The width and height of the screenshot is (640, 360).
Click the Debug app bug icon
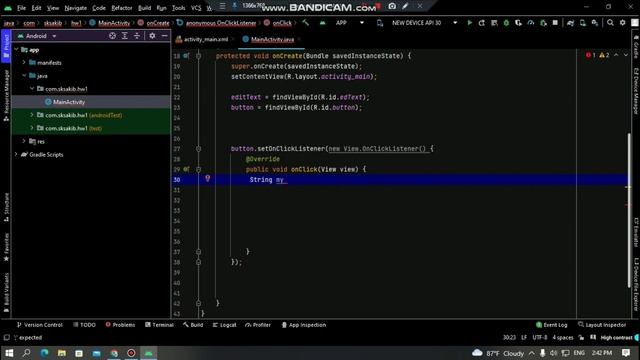(x=506, y=23)
